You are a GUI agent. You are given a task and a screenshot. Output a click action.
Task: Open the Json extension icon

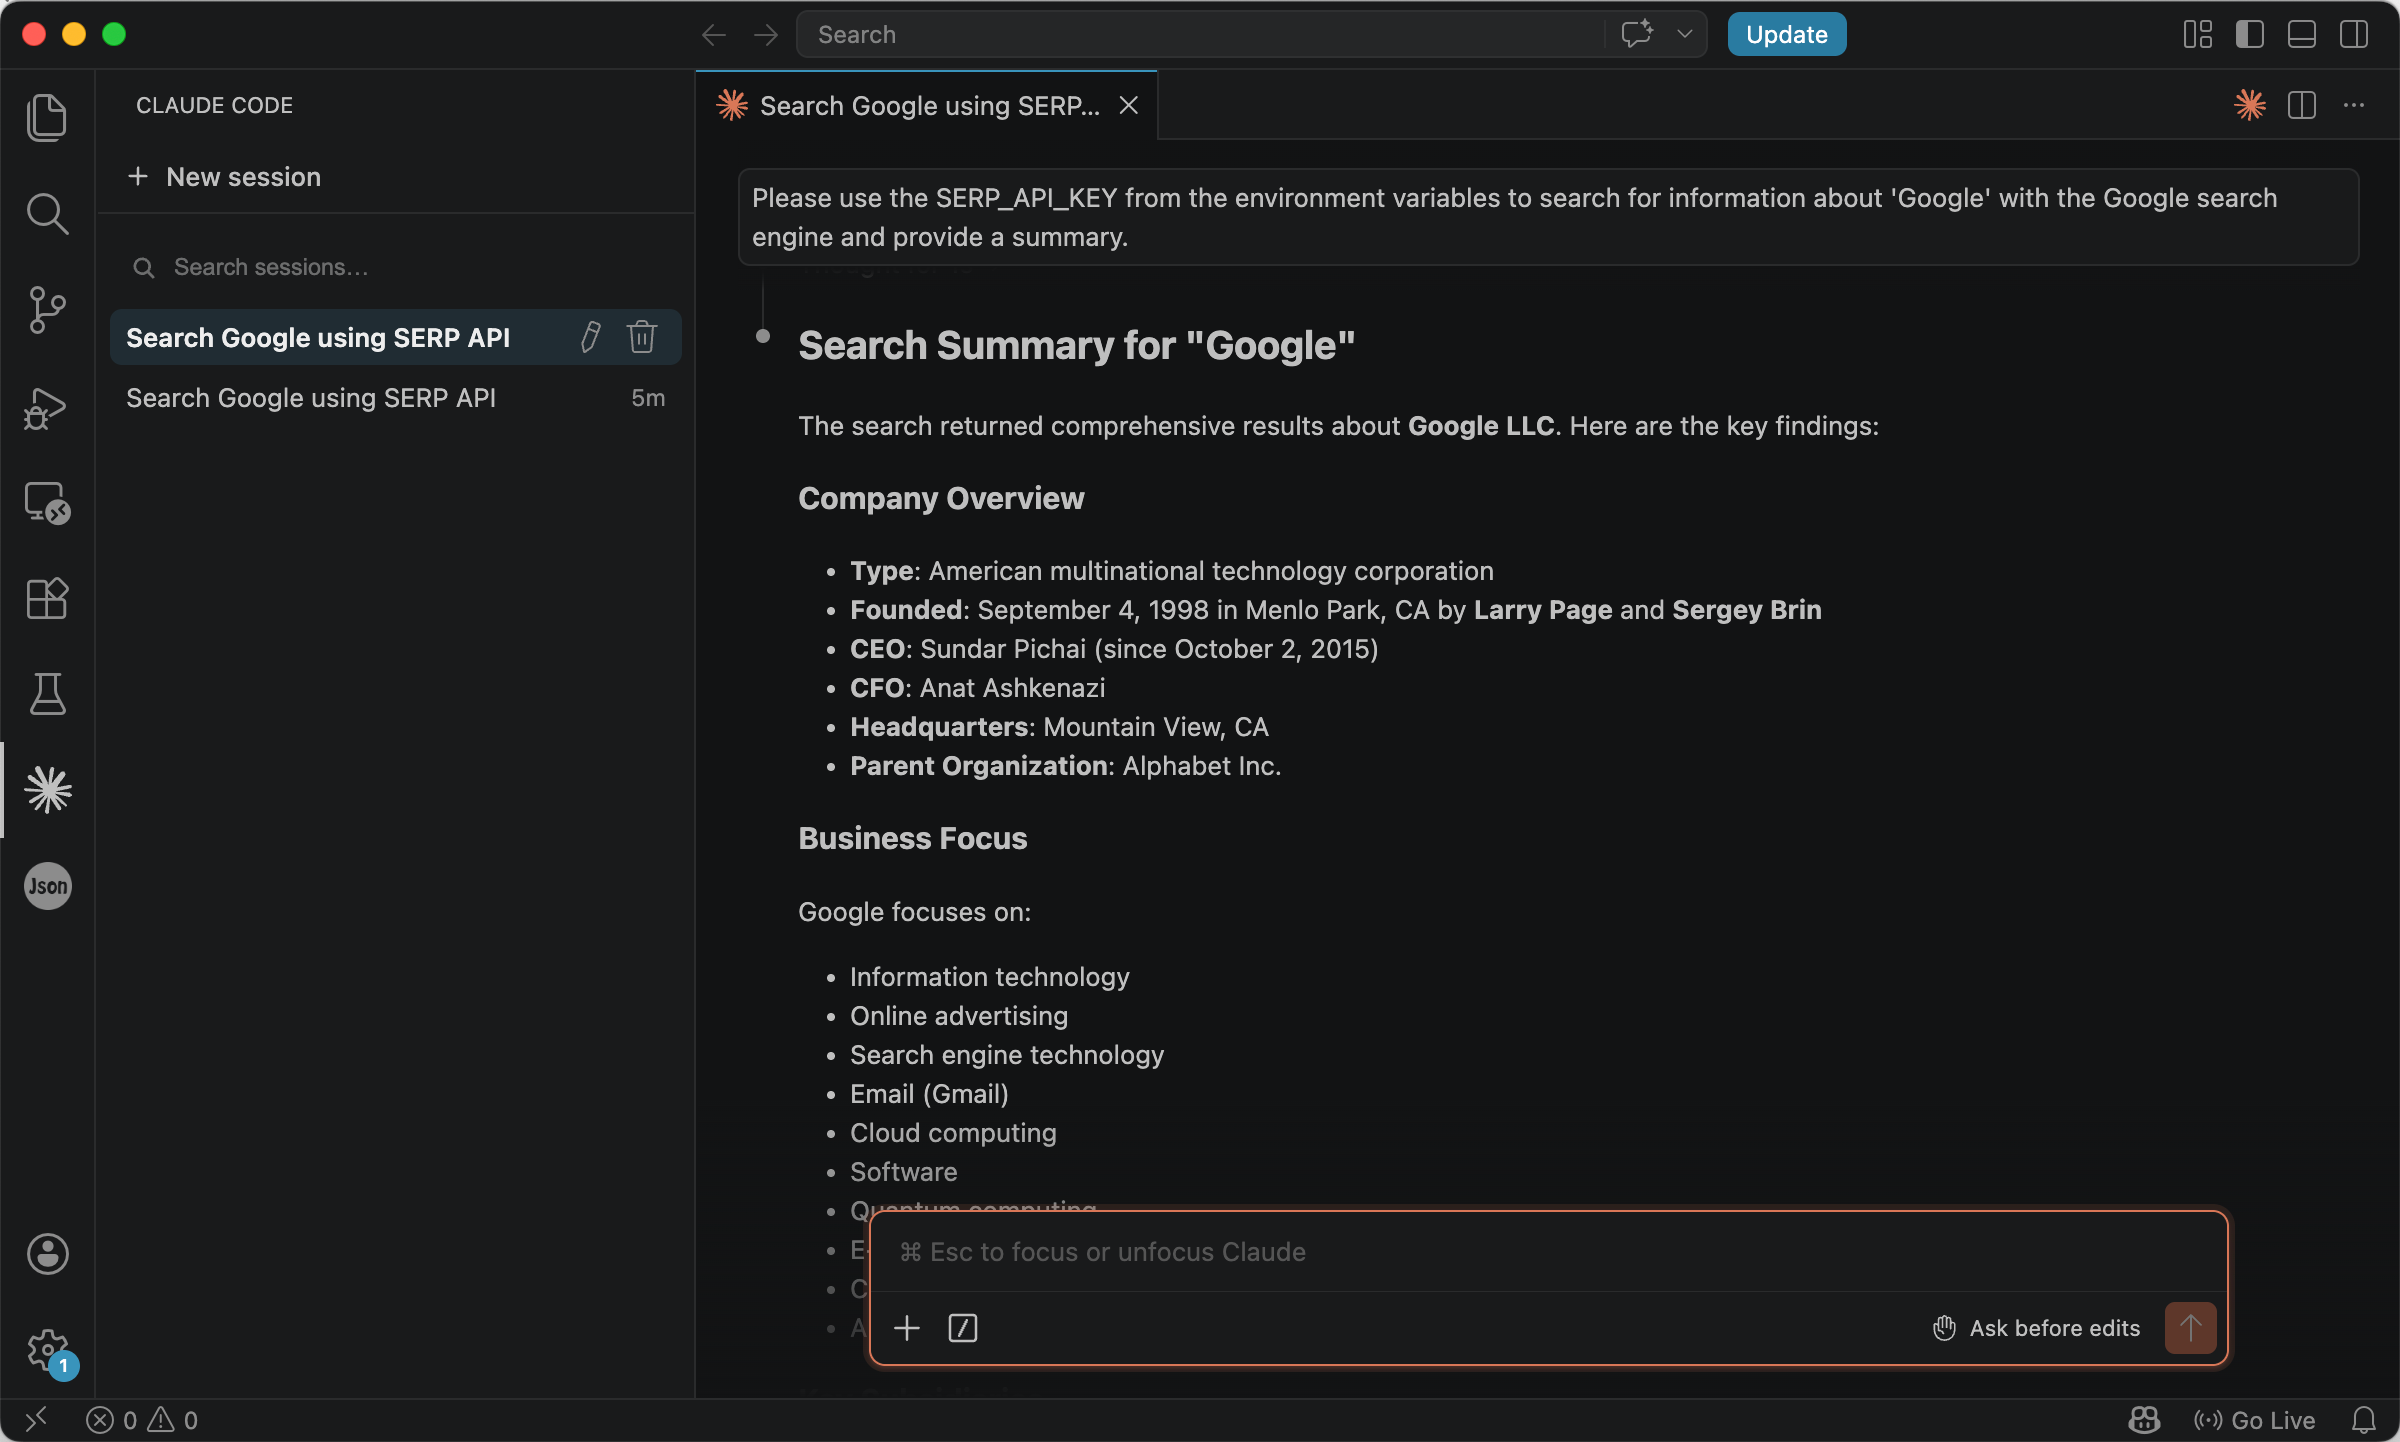47,886
